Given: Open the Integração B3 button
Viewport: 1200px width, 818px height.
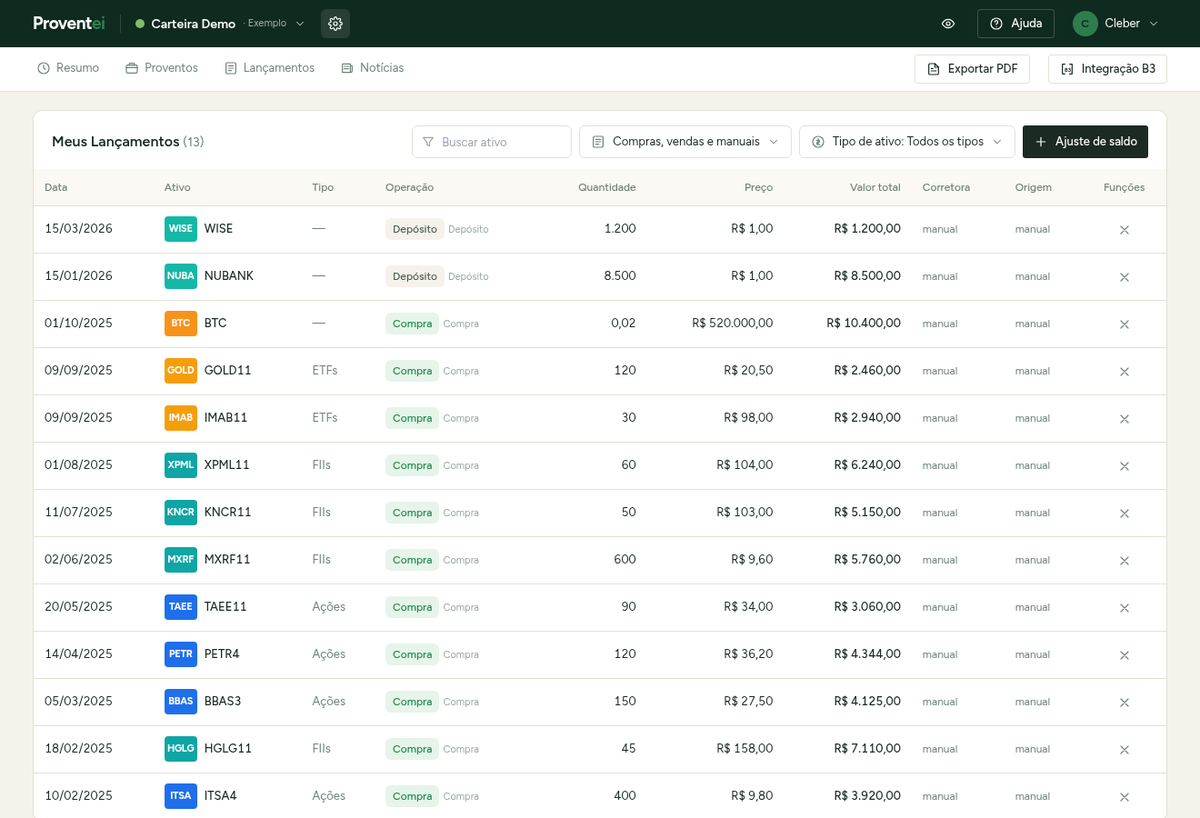Looking at the screenshot, I should tap(1107, 69).
